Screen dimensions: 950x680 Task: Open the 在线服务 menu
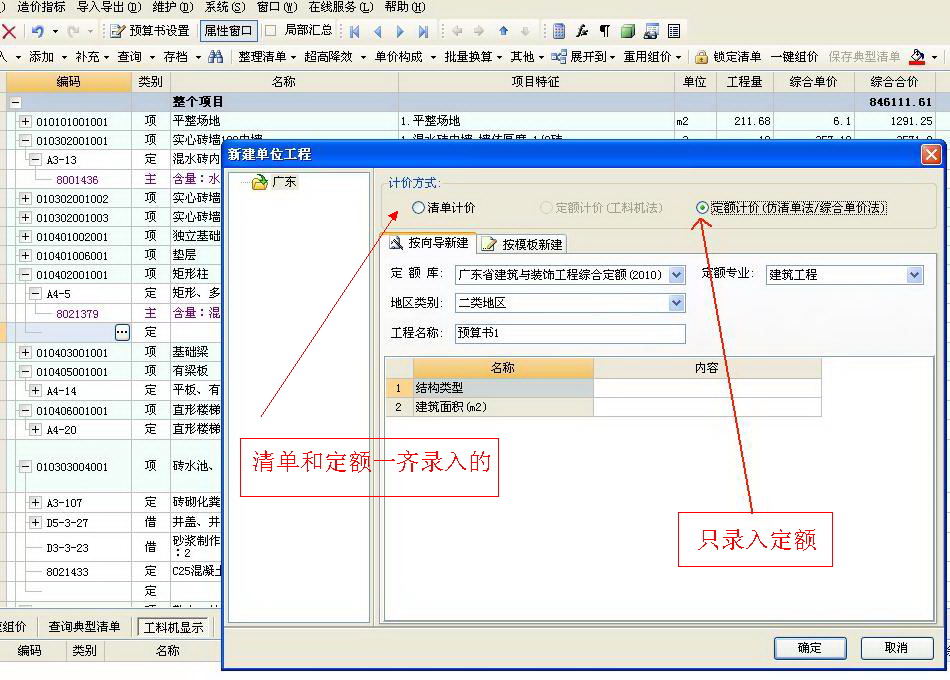341,7
